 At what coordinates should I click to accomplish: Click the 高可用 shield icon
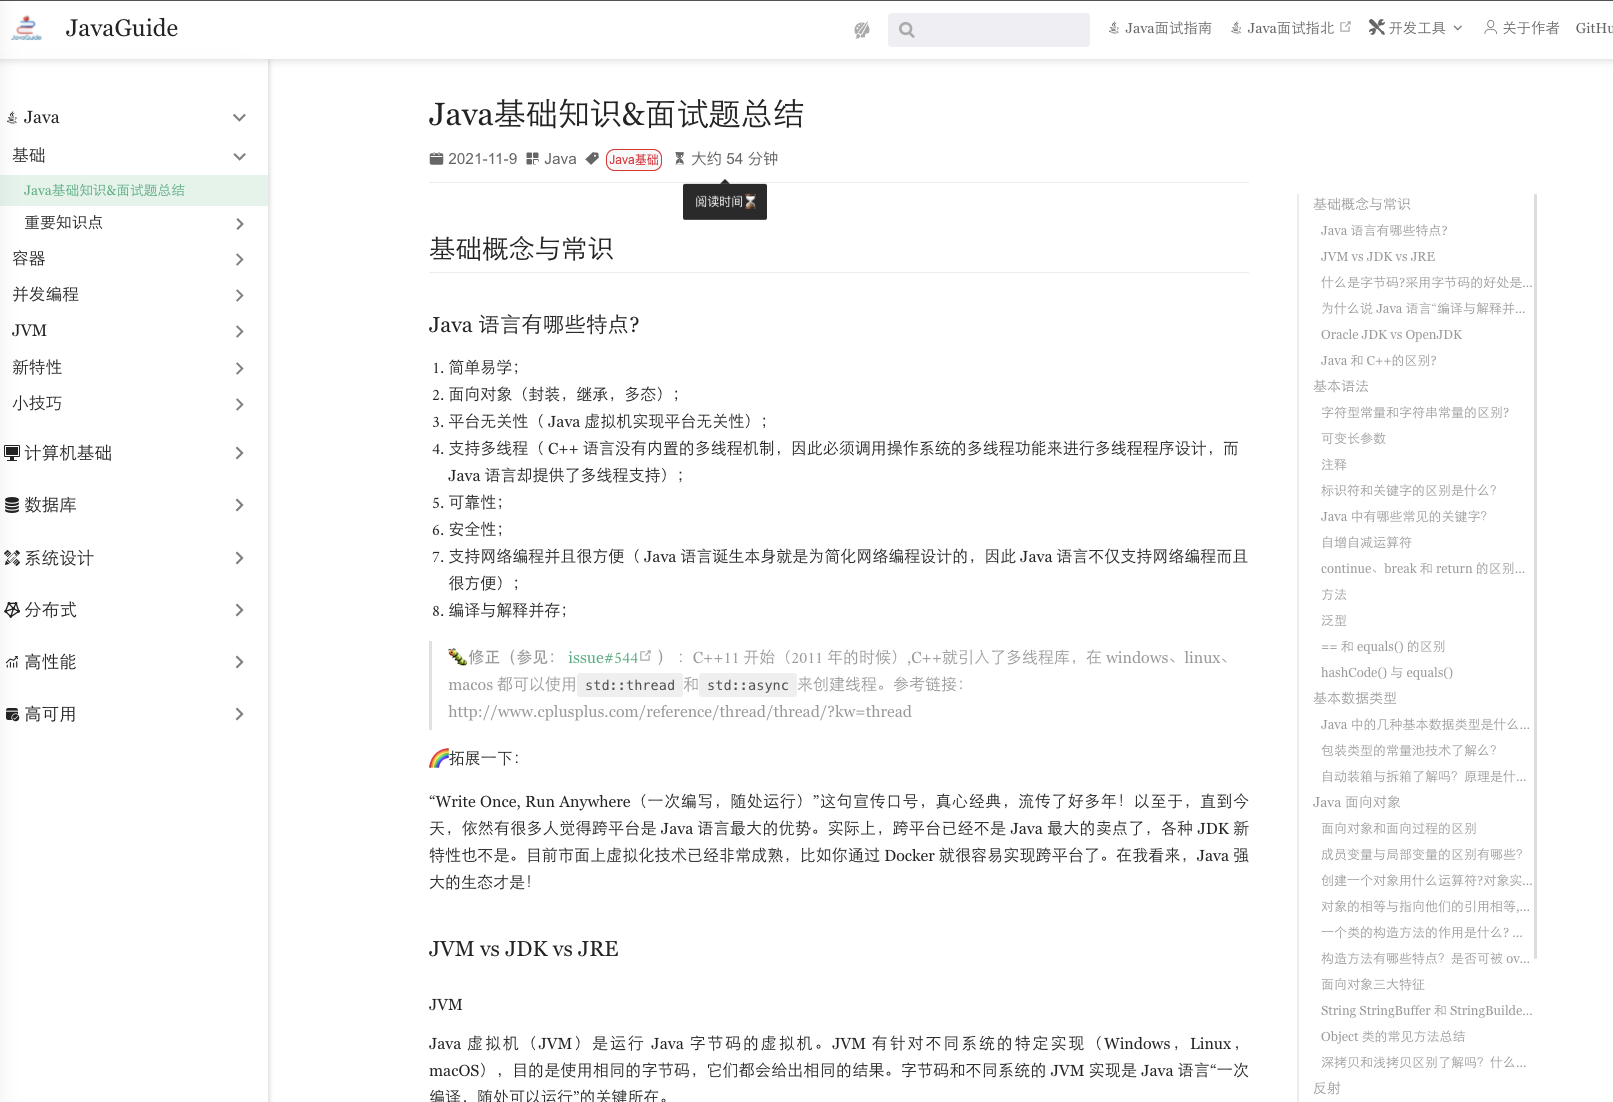[x=12, y=713]
